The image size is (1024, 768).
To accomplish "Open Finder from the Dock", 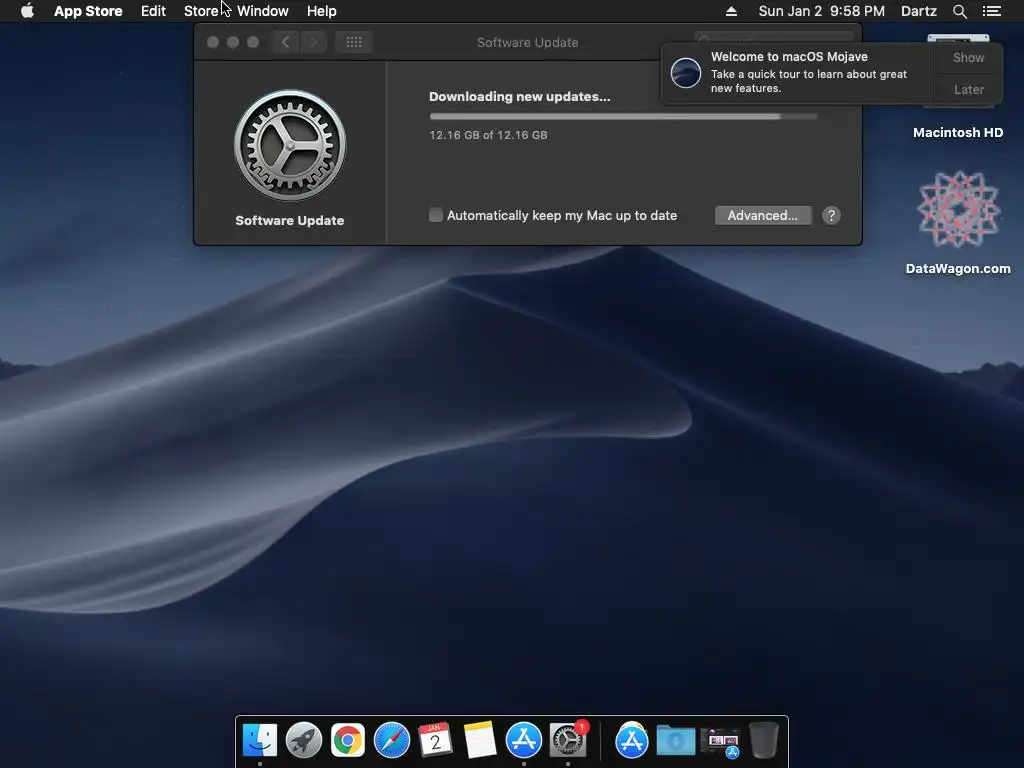I will tap(260, 741).
